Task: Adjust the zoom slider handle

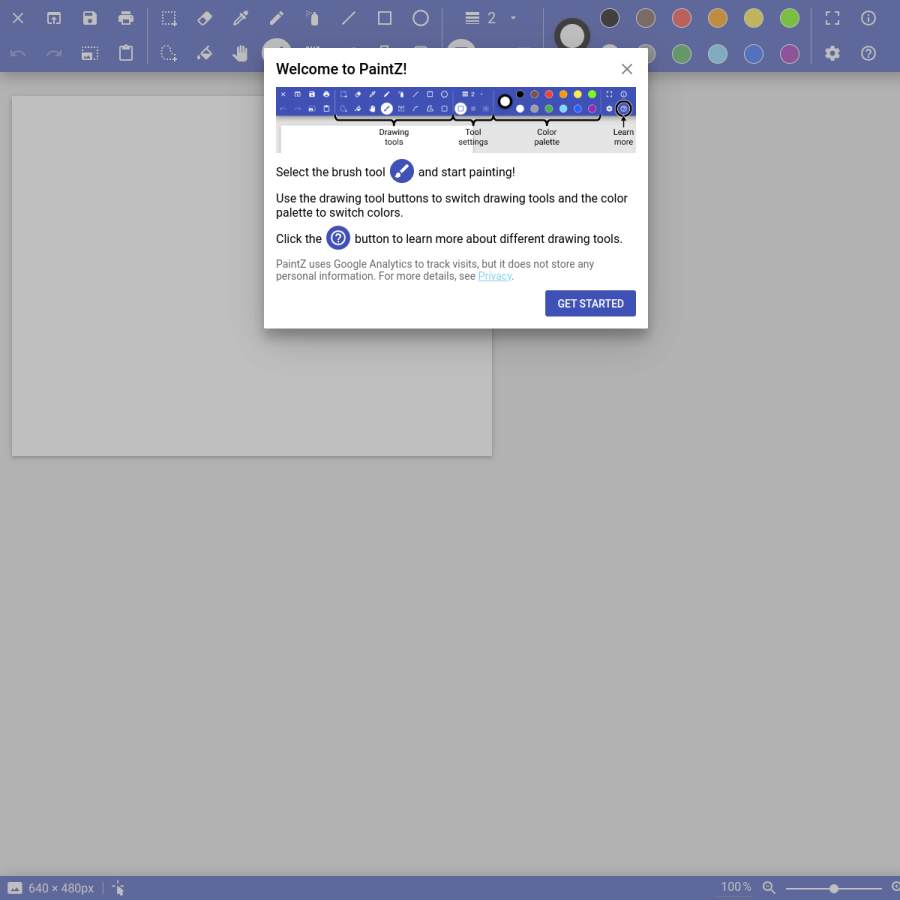Action: click(x=833, y=889)
